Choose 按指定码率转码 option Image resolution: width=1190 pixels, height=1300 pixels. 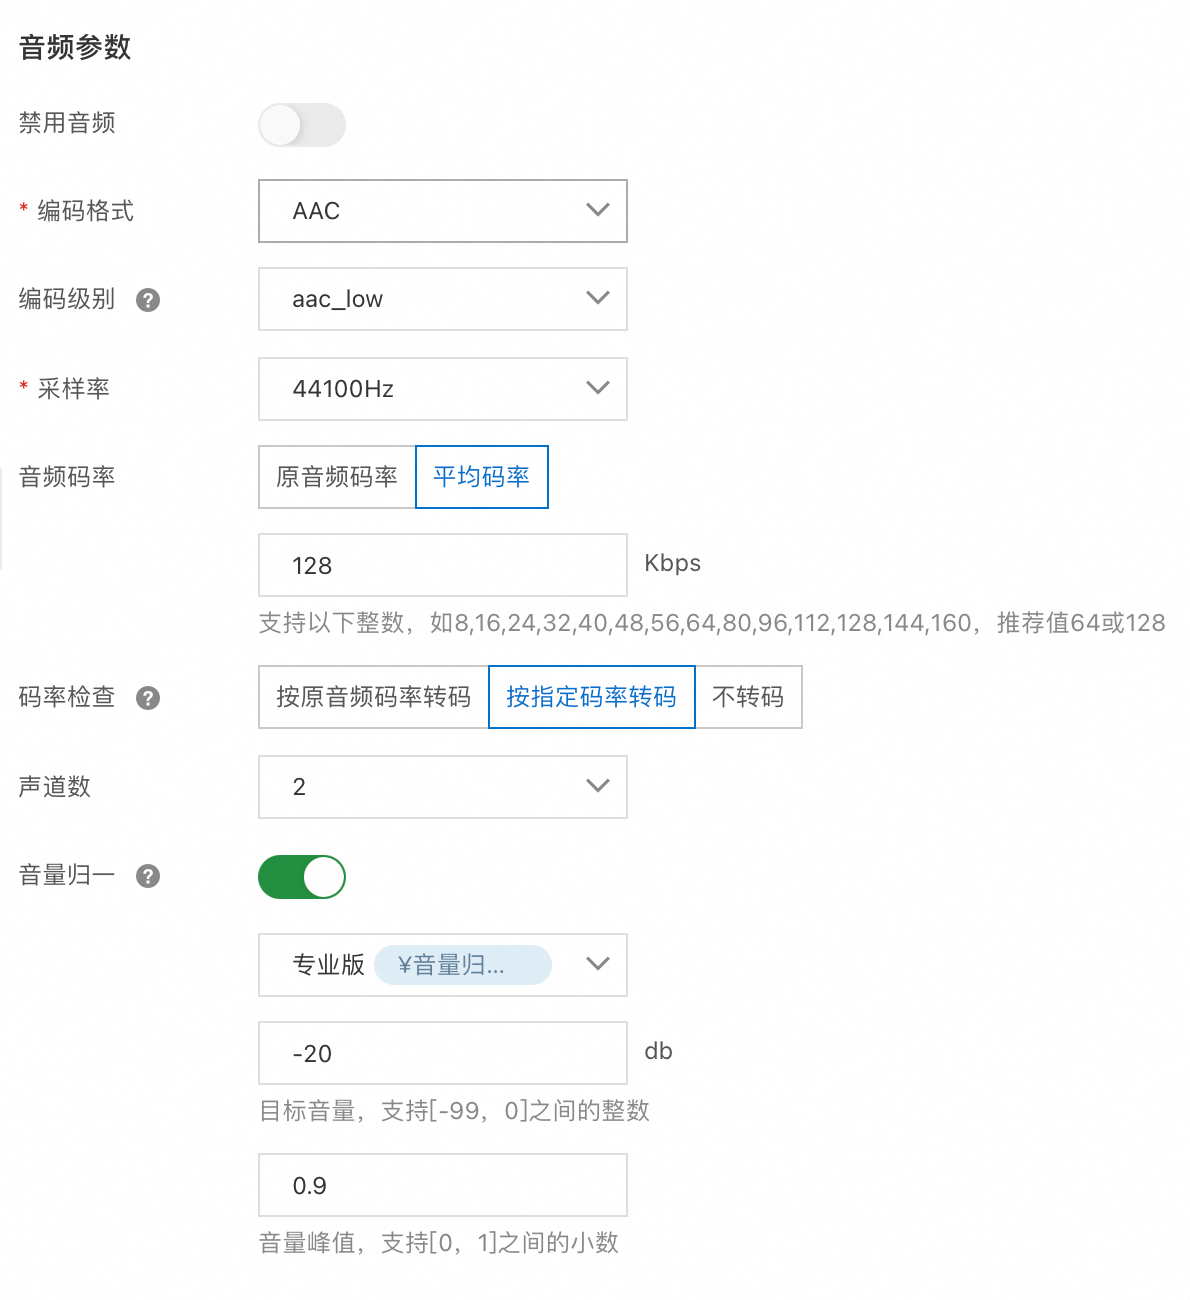coord(591,697)
